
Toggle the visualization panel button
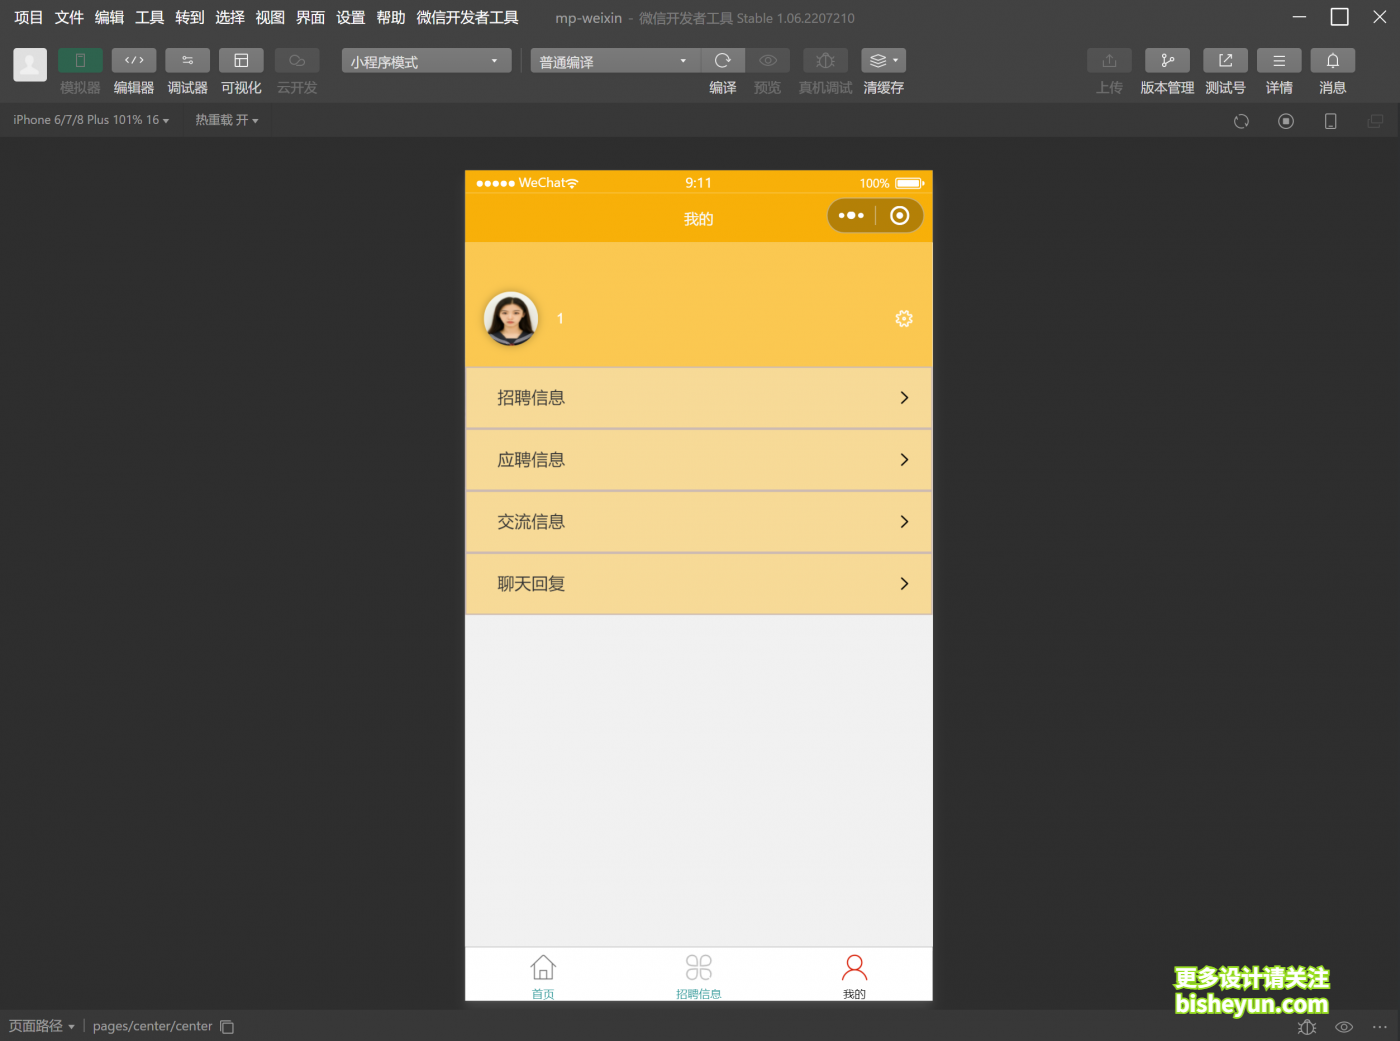pyautogui.click(x=241, y=61)
